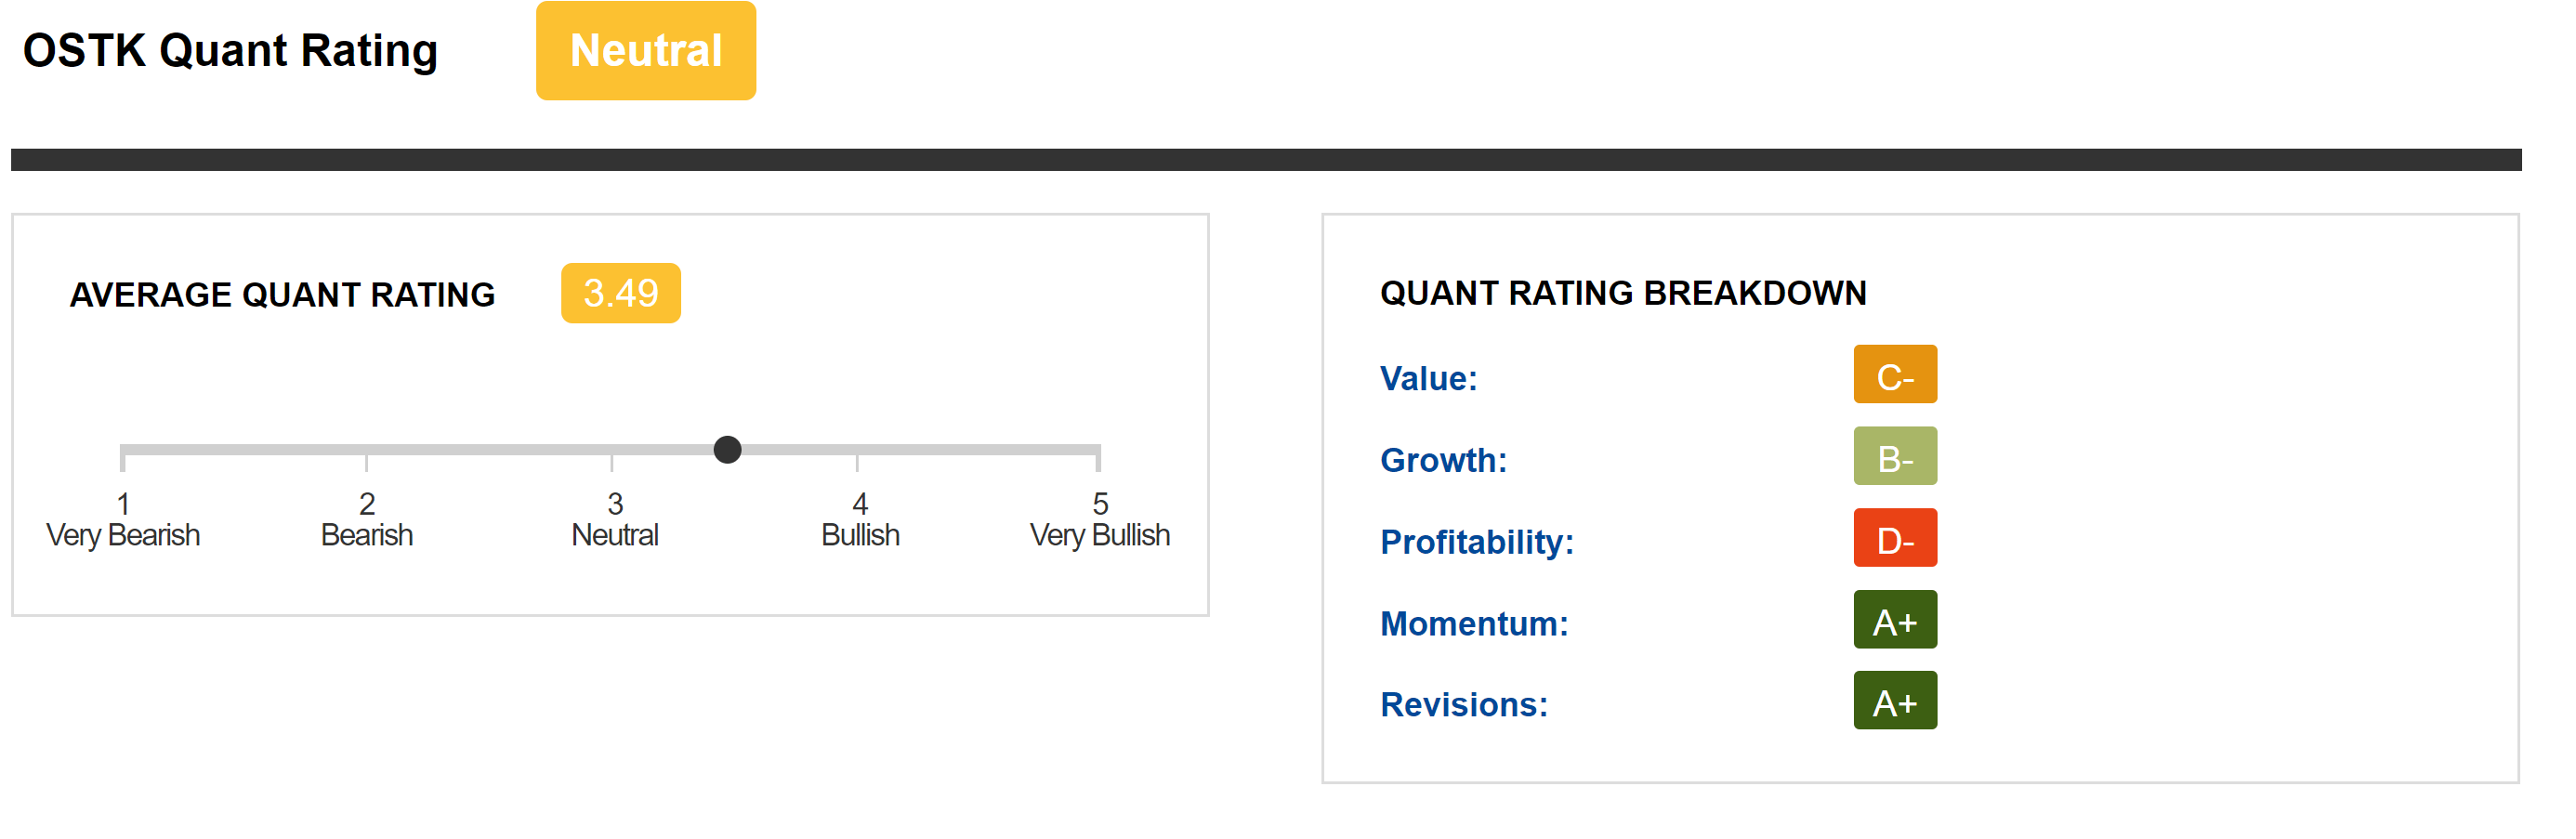Click the 4 Bullish scale label
The image size is (2576, 839).
(x=860, y=520)
